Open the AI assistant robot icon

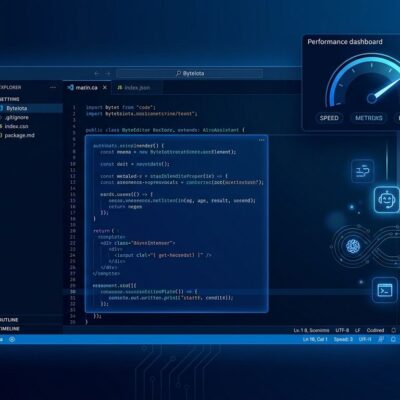386,200
